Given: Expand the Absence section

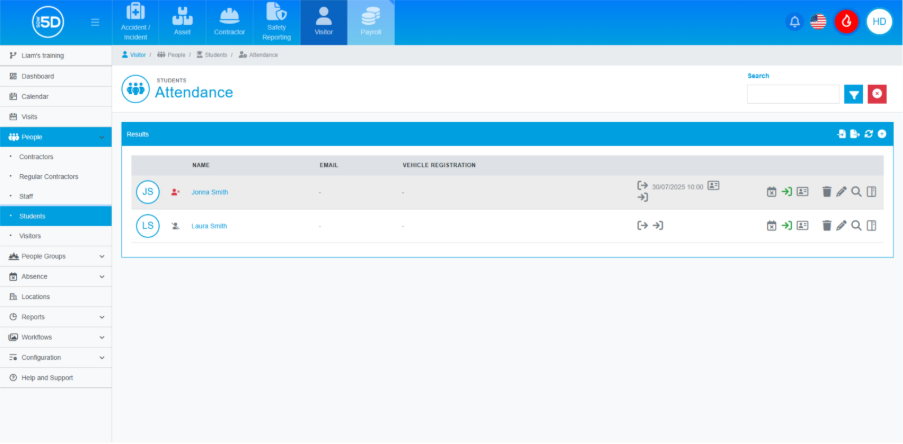Looking at the screenshot, I should [56, 276].
